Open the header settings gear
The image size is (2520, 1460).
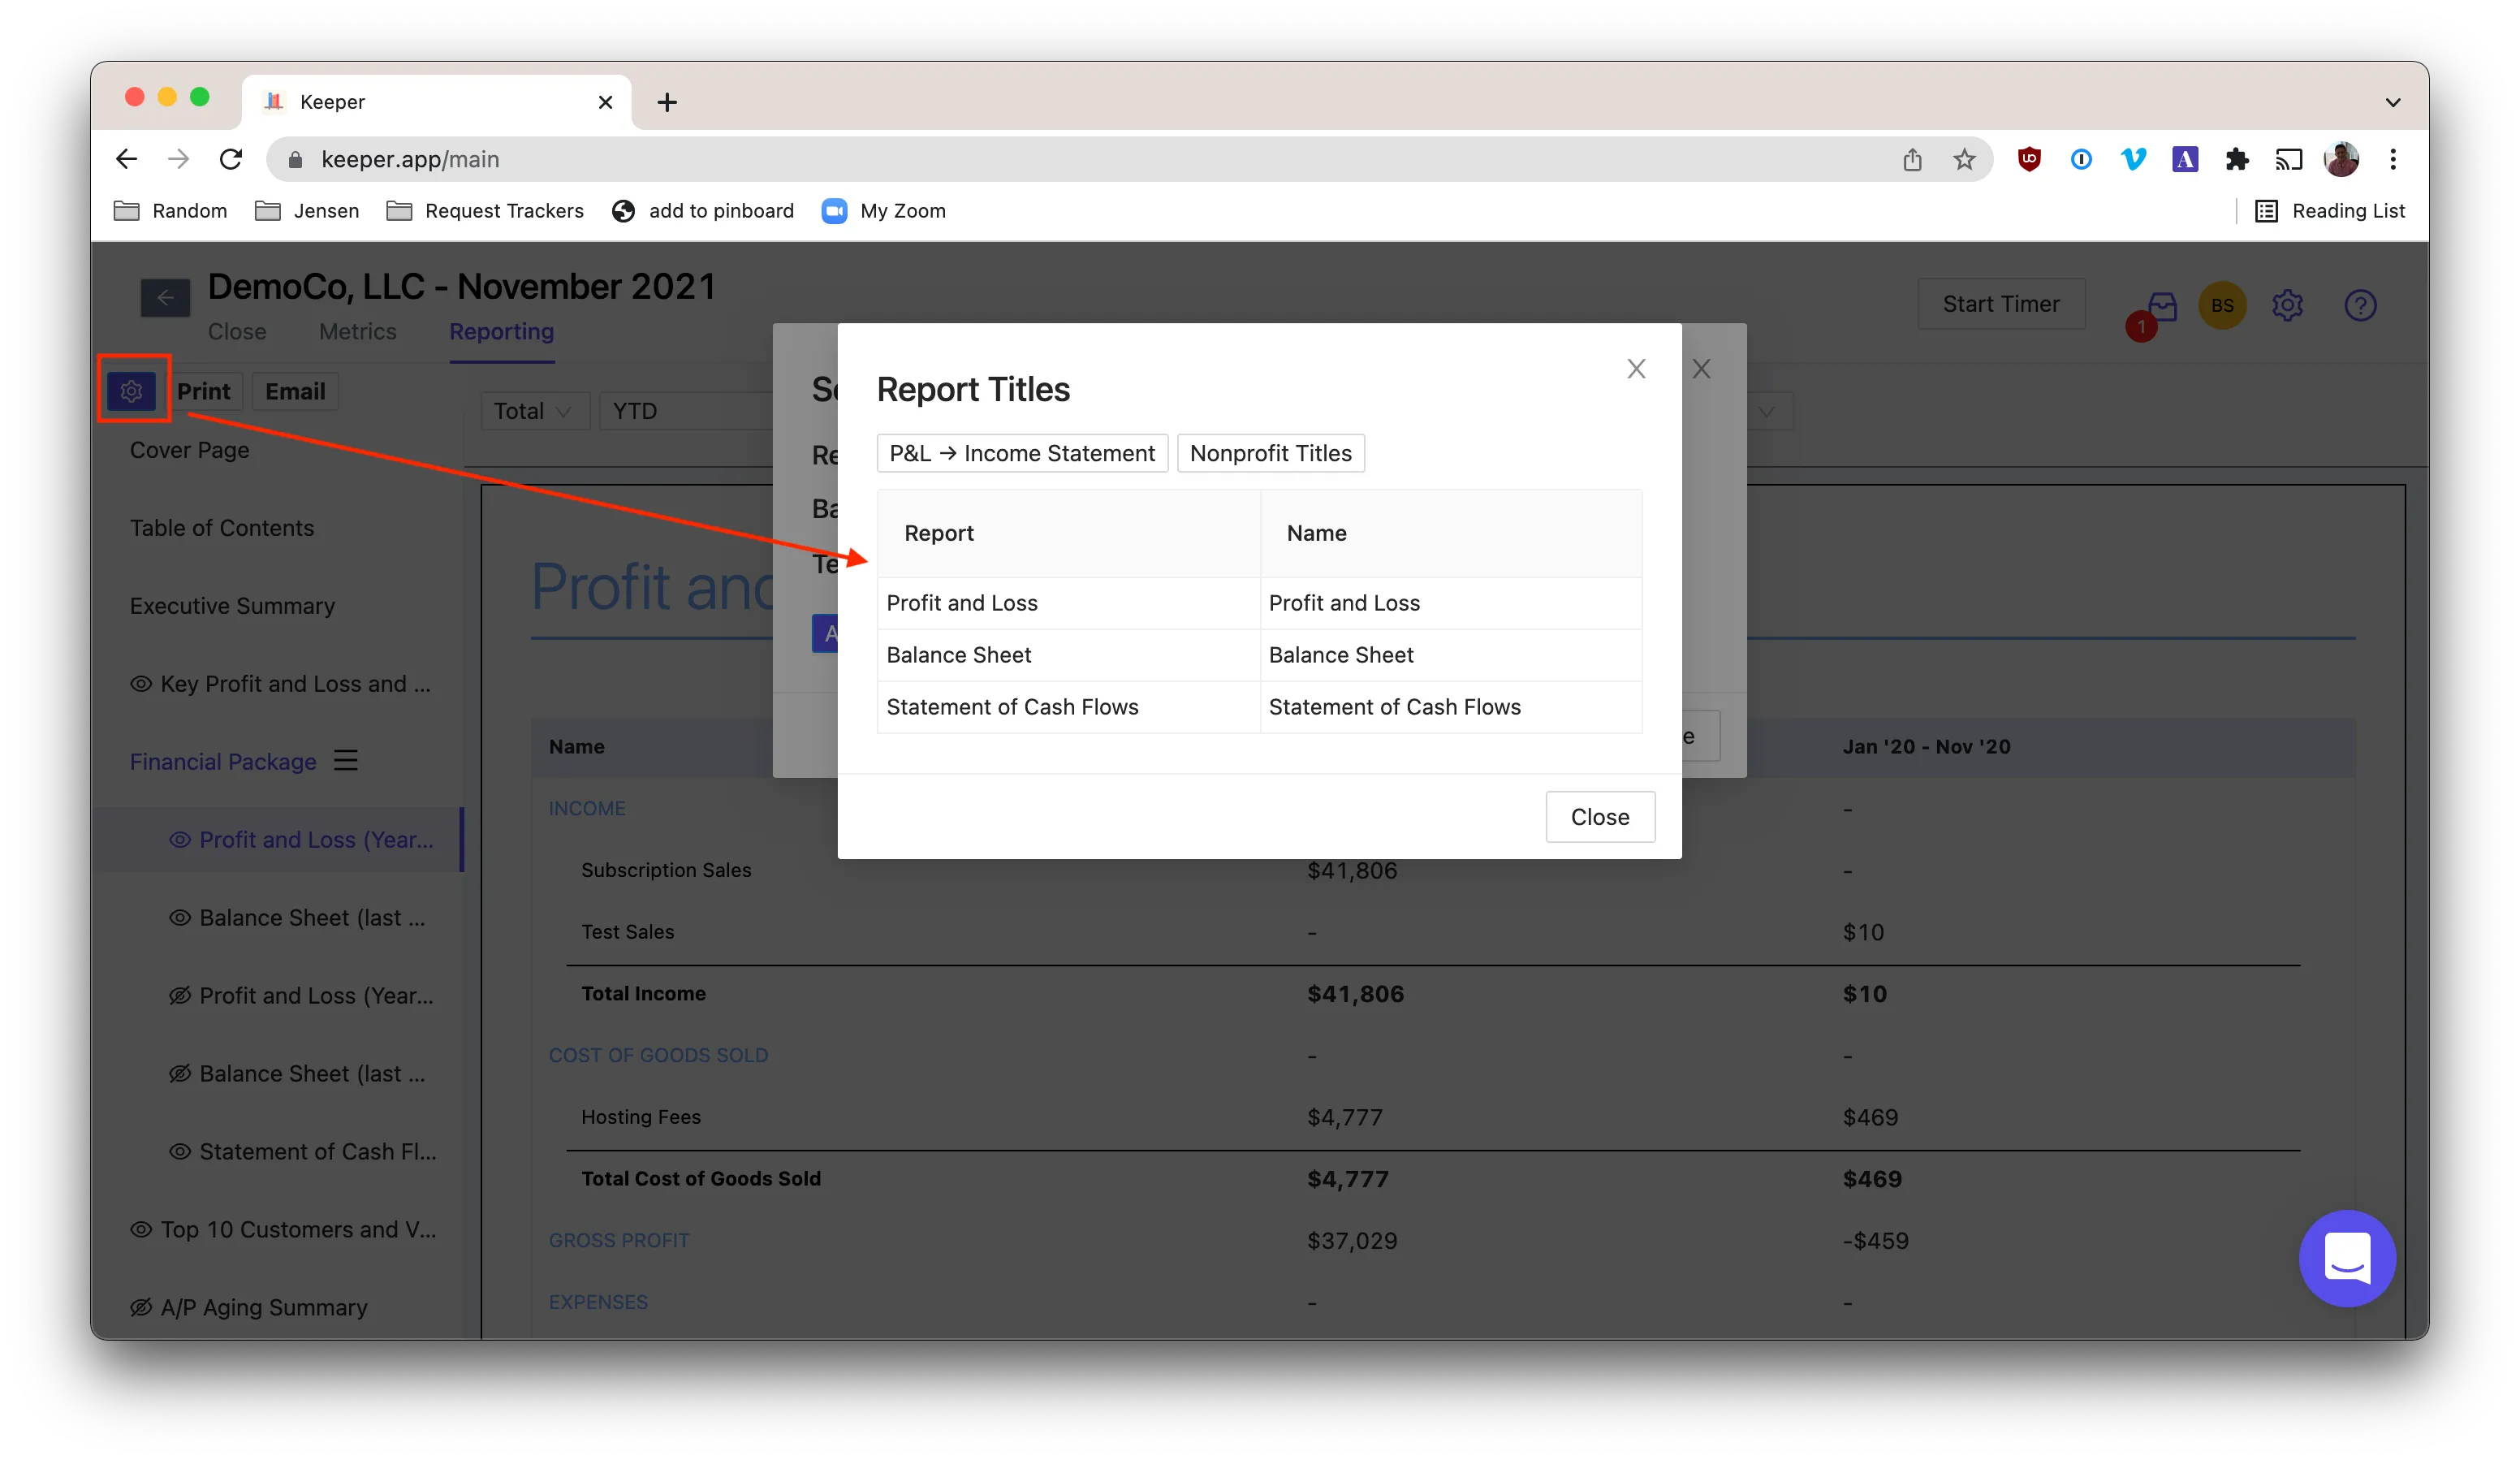point(2287,306)
